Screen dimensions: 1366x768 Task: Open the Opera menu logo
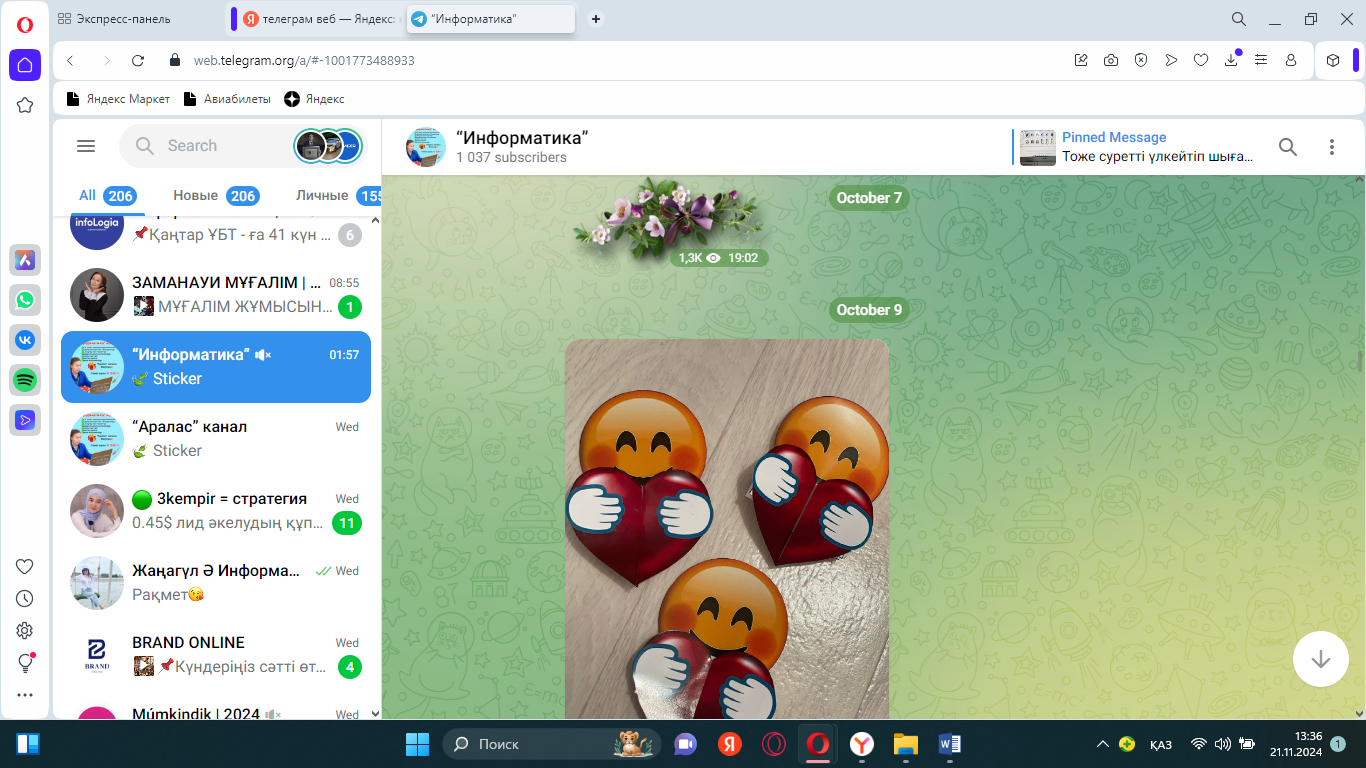(x=25, y=25)
